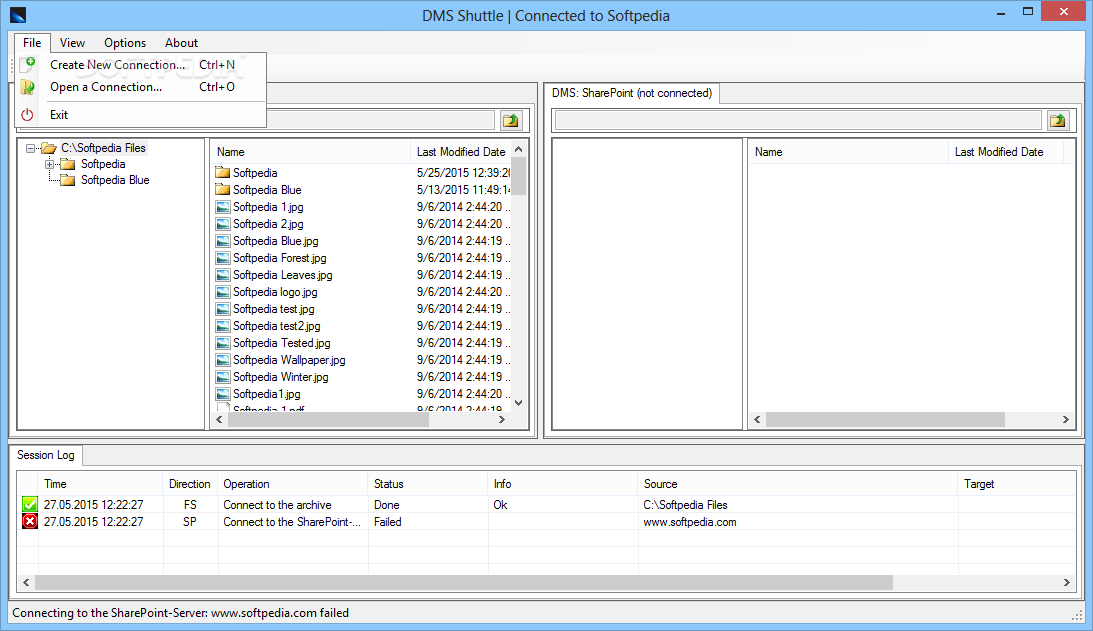Click the Softpedia Blue folder icon in file list
1093x631 pixels.
(x=222, y=190)
